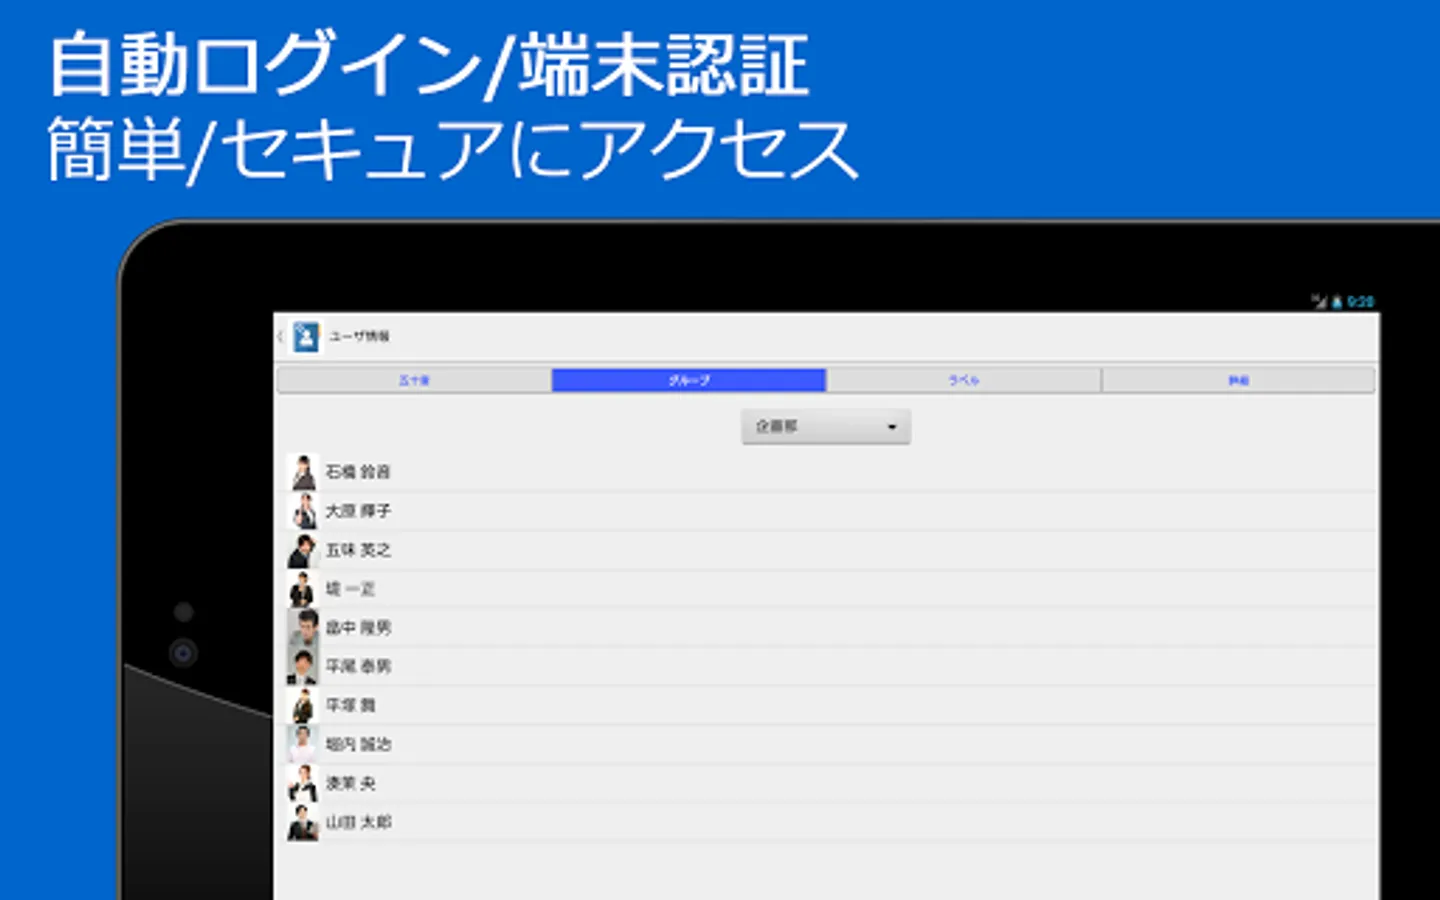Open the last tab right of ラベル
The image size is (1440, 900).
[1238, 380]
